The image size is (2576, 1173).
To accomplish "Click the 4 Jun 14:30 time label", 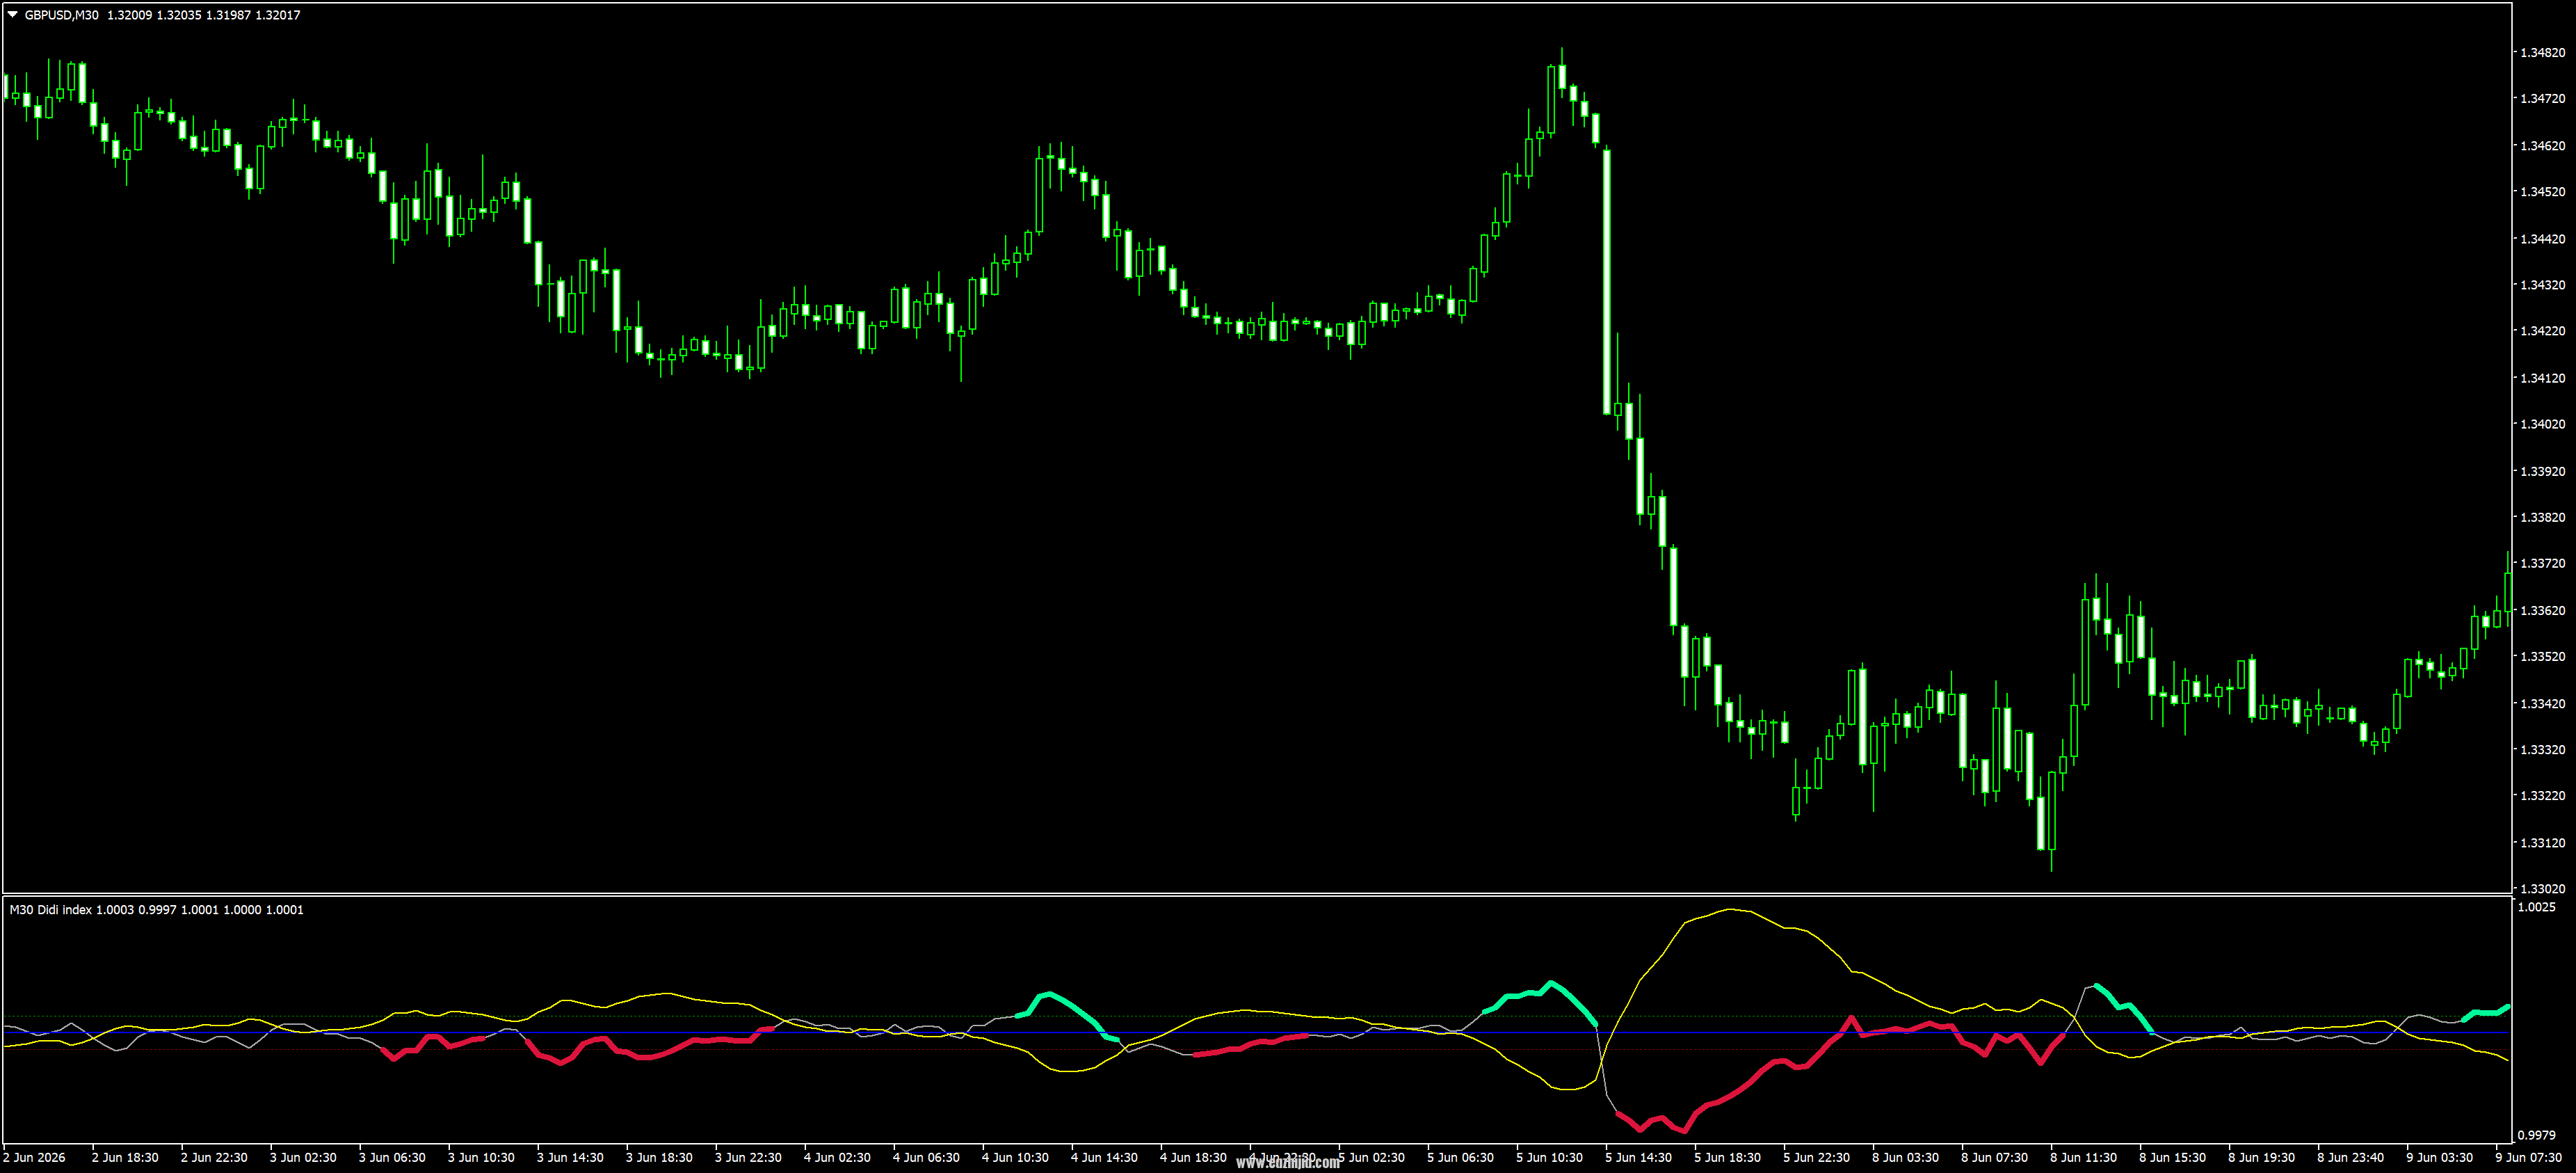I will click(1104, 1157).
